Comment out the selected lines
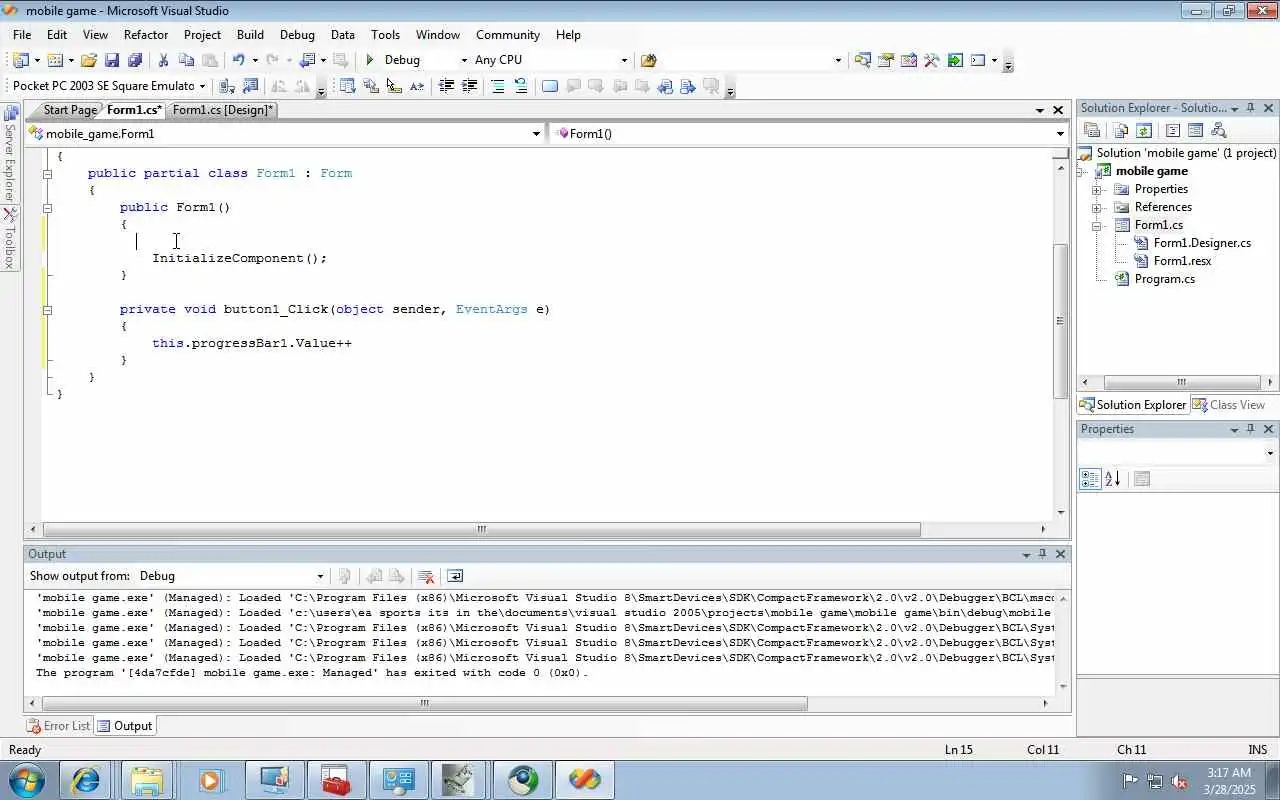This screenshot has width=1280, height=800. [497, 86]
